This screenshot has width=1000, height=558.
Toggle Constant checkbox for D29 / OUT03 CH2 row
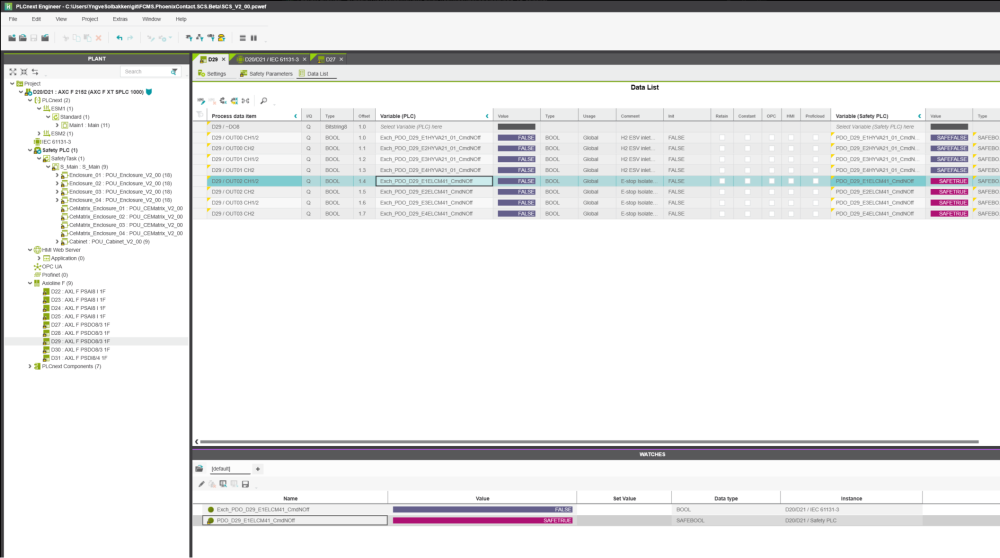click(746, 214)
